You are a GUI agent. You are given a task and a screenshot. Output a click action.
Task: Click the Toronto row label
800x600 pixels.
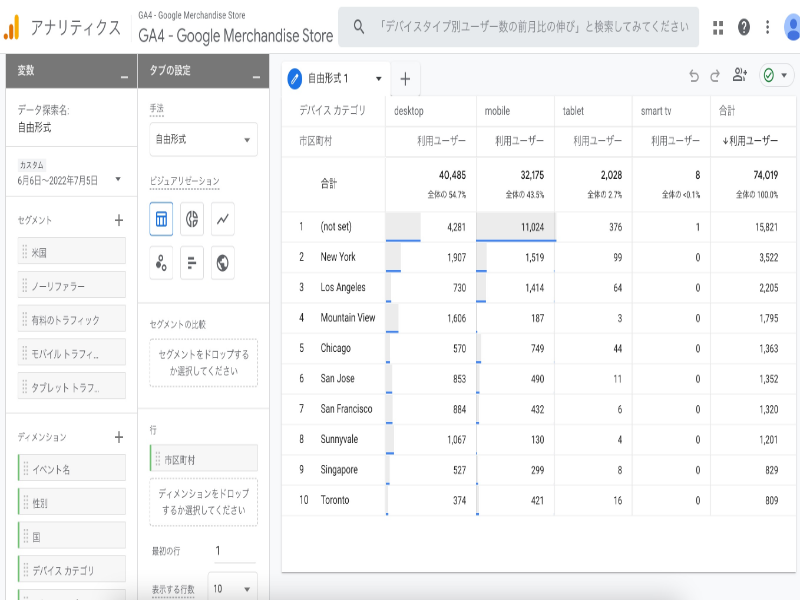tap(335, 500)
